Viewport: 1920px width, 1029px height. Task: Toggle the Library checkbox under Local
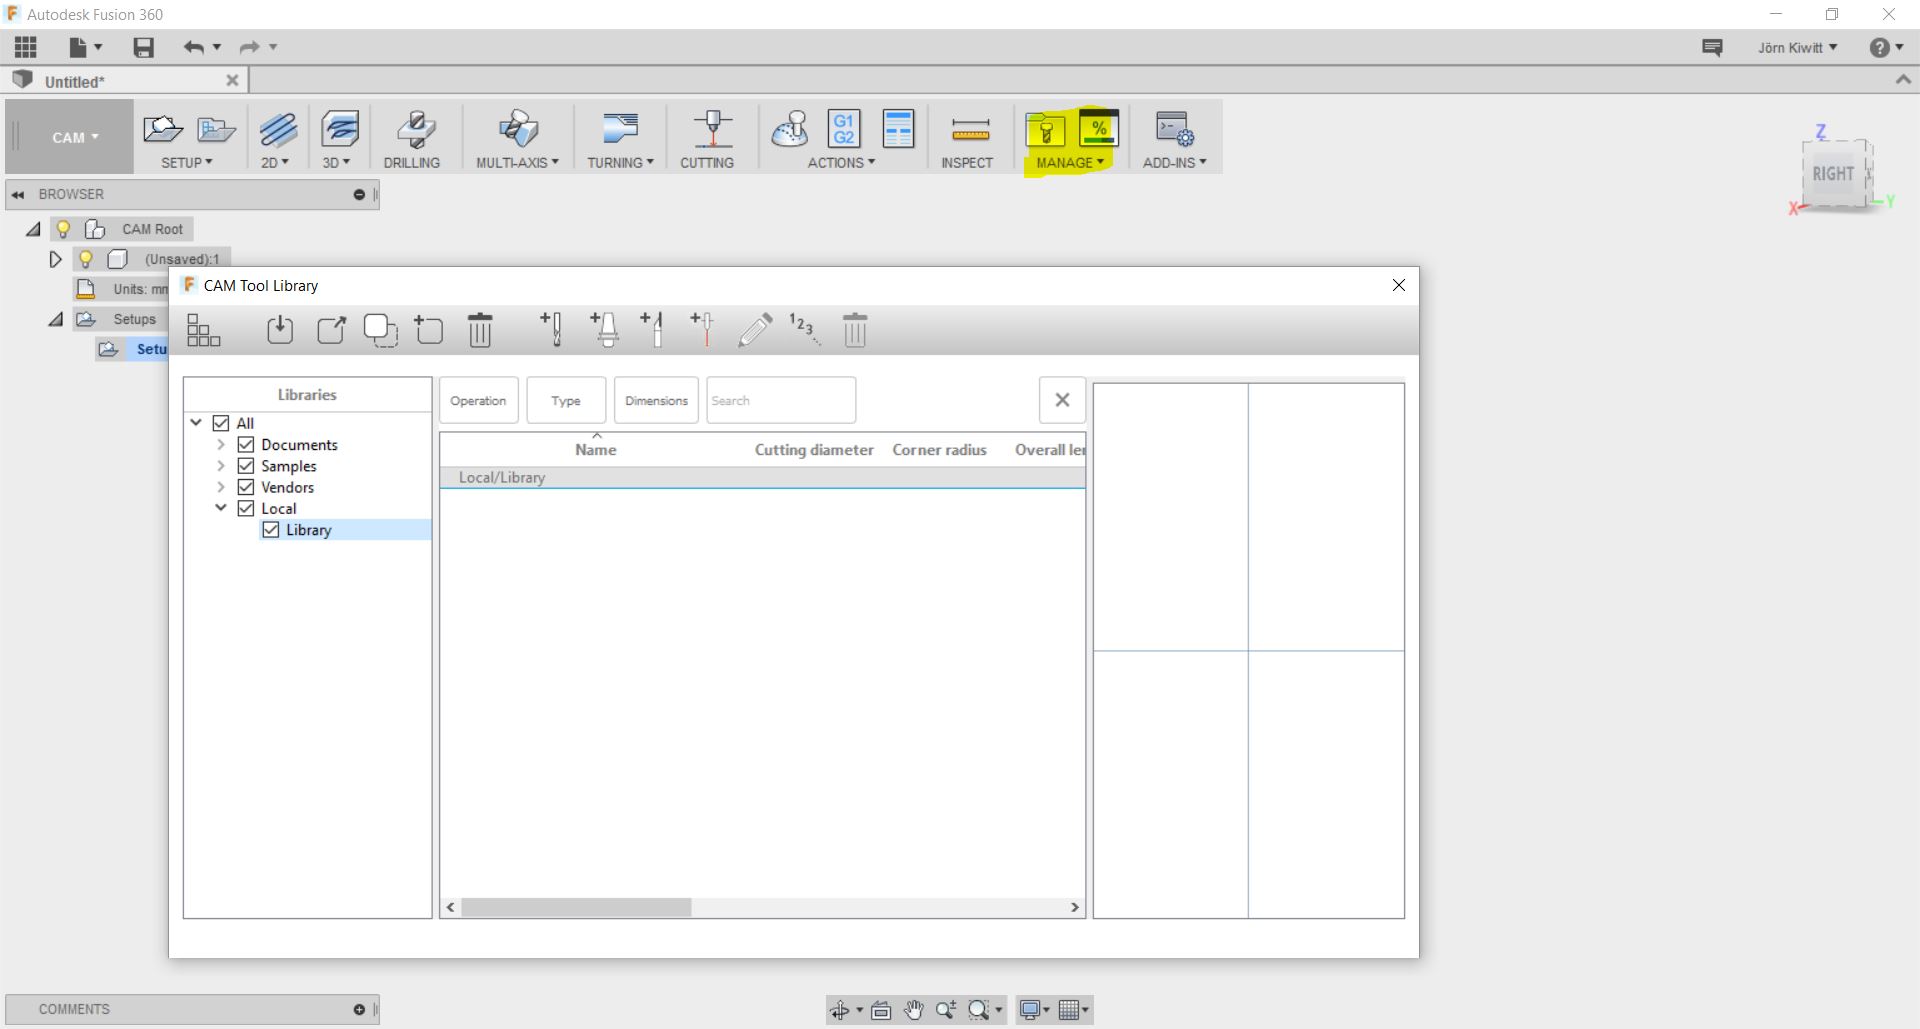point(271,530)
